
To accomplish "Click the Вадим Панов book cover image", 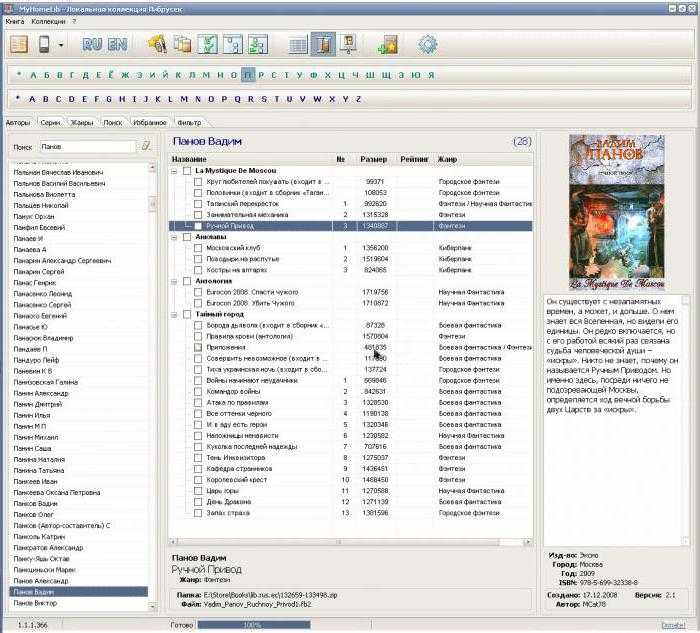I will pos(617,212).
